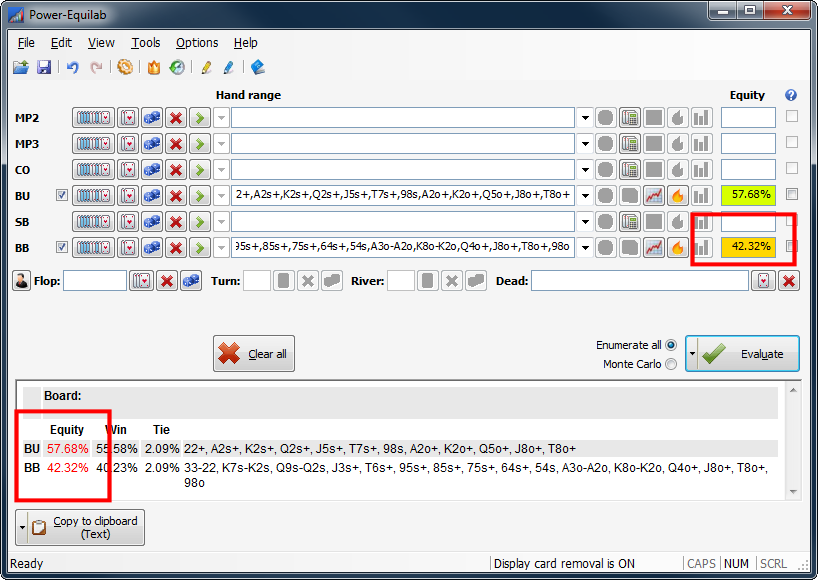Expand BB hand range dropdown
Screen dimensions: 818x580
coord(585,248)
